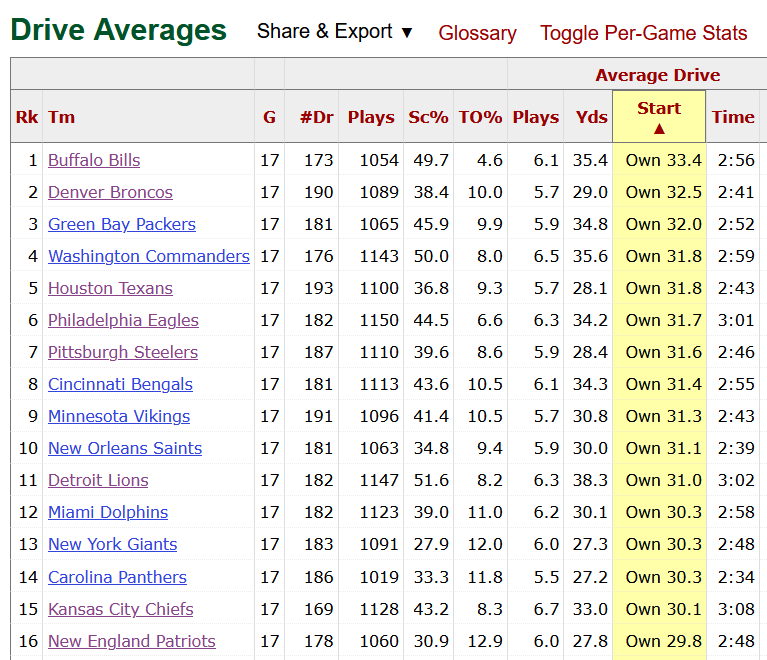Image resolution: width=767 pixels, height=660 pixels.
Task: Open the Cincinnati Bengals link
Action: [120, 384]
